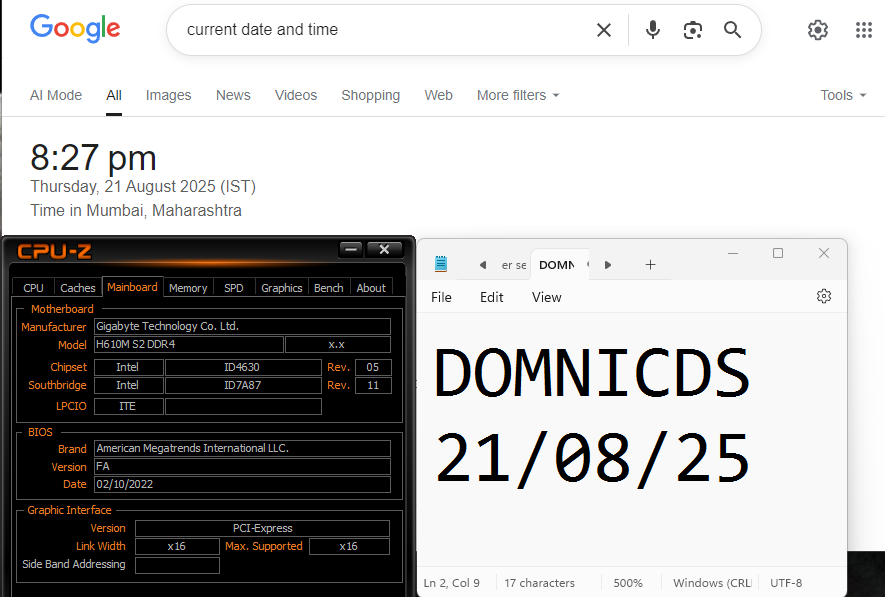Image resolution: width=885 pixels, height=597 pixels.
Task: Click the BIOS Date 02/10/2022 field
Action: click(x=242, y=485)
